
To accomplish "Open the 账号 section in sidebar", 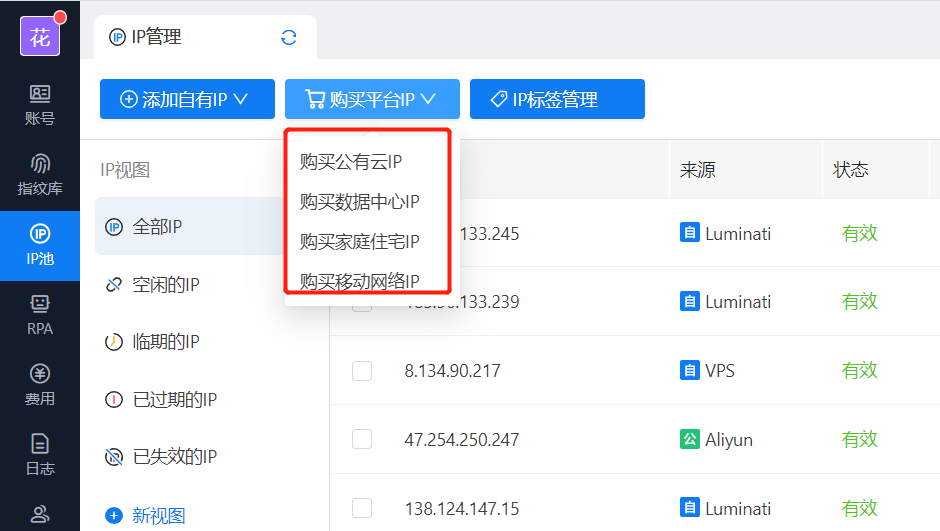I will [x=40, y=104].
